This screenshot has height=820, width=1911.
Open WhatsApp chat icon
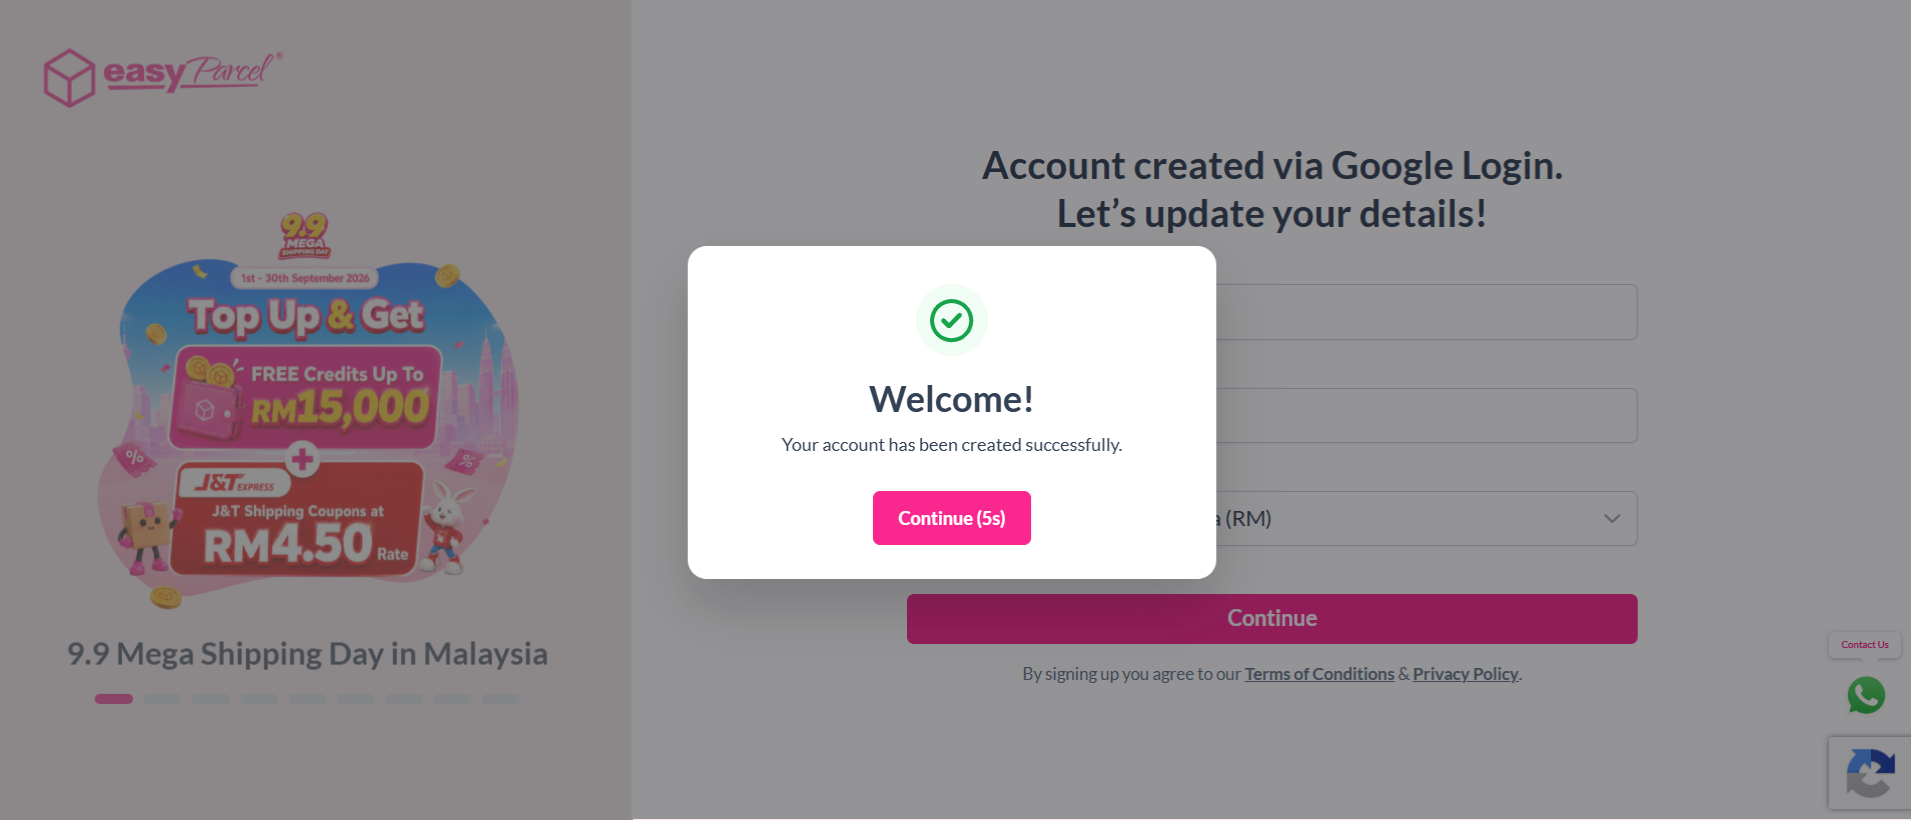pos(1866,695)
